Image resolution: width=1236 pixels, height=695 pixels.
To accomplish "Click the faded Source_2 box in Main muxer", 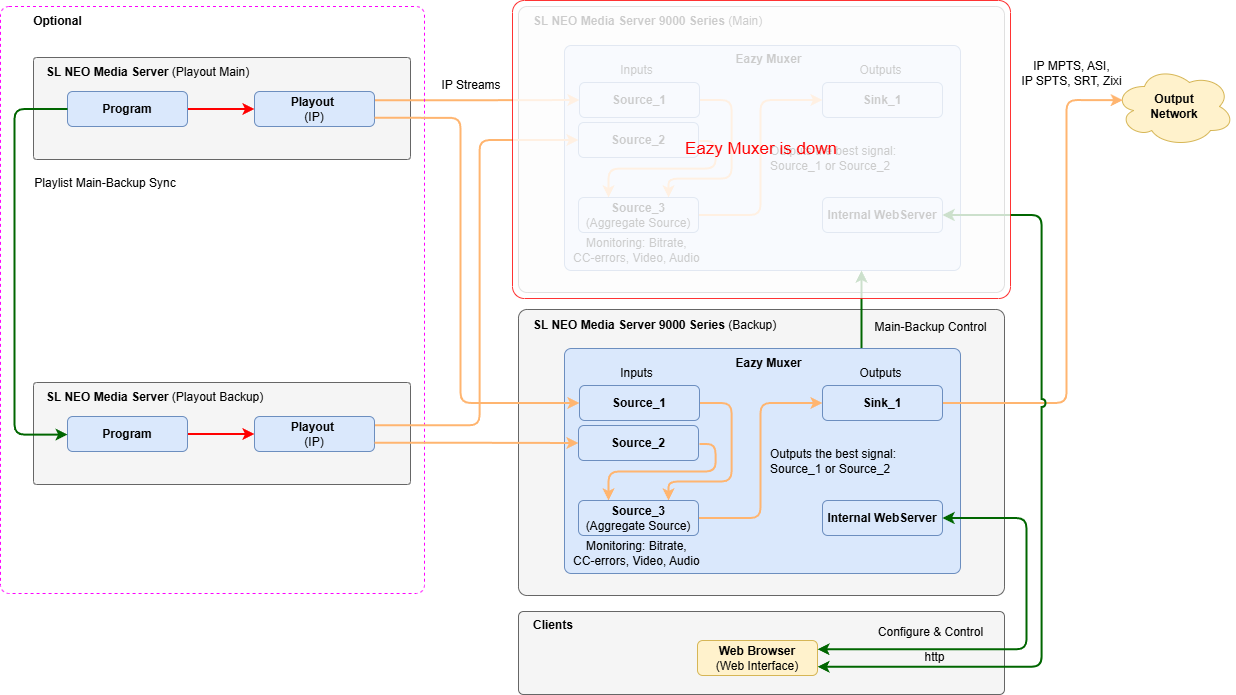I will click(x=638, y=140).
